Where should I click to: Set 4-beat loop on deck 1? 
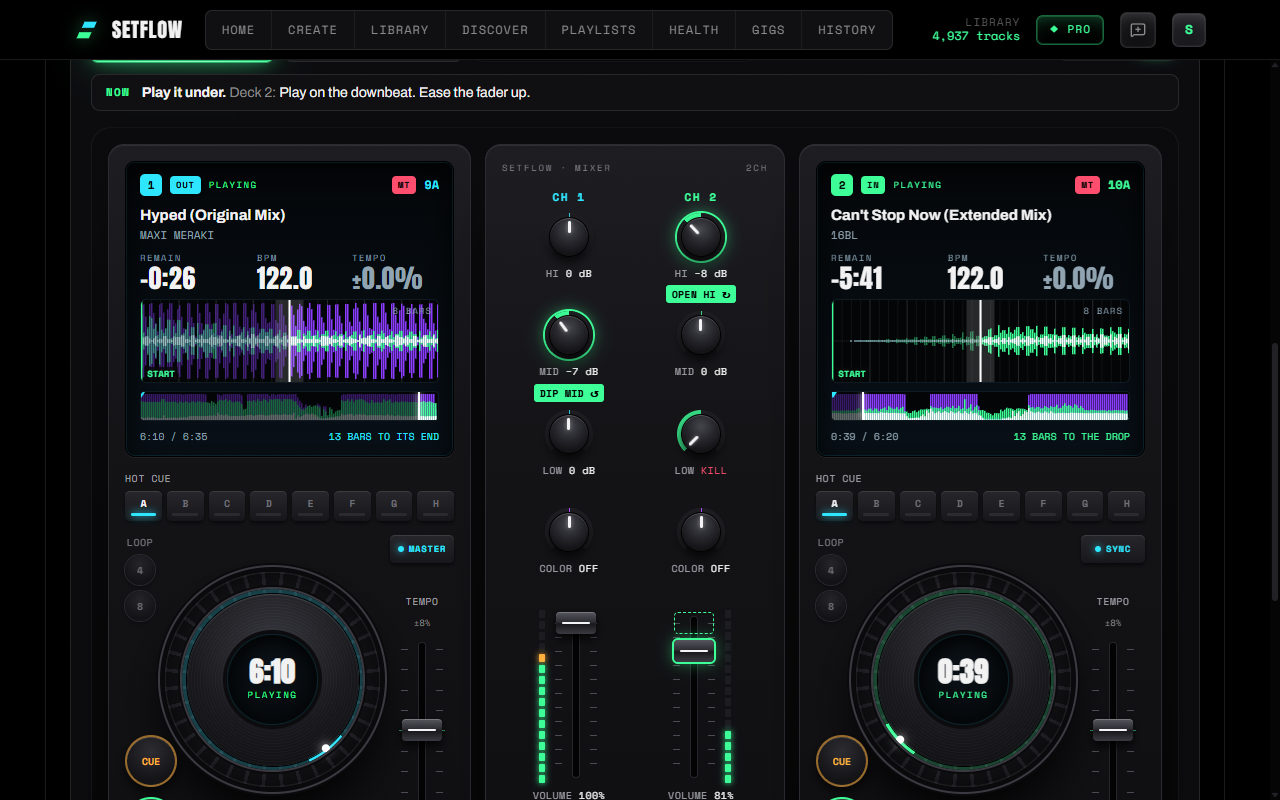click(140, 571)
